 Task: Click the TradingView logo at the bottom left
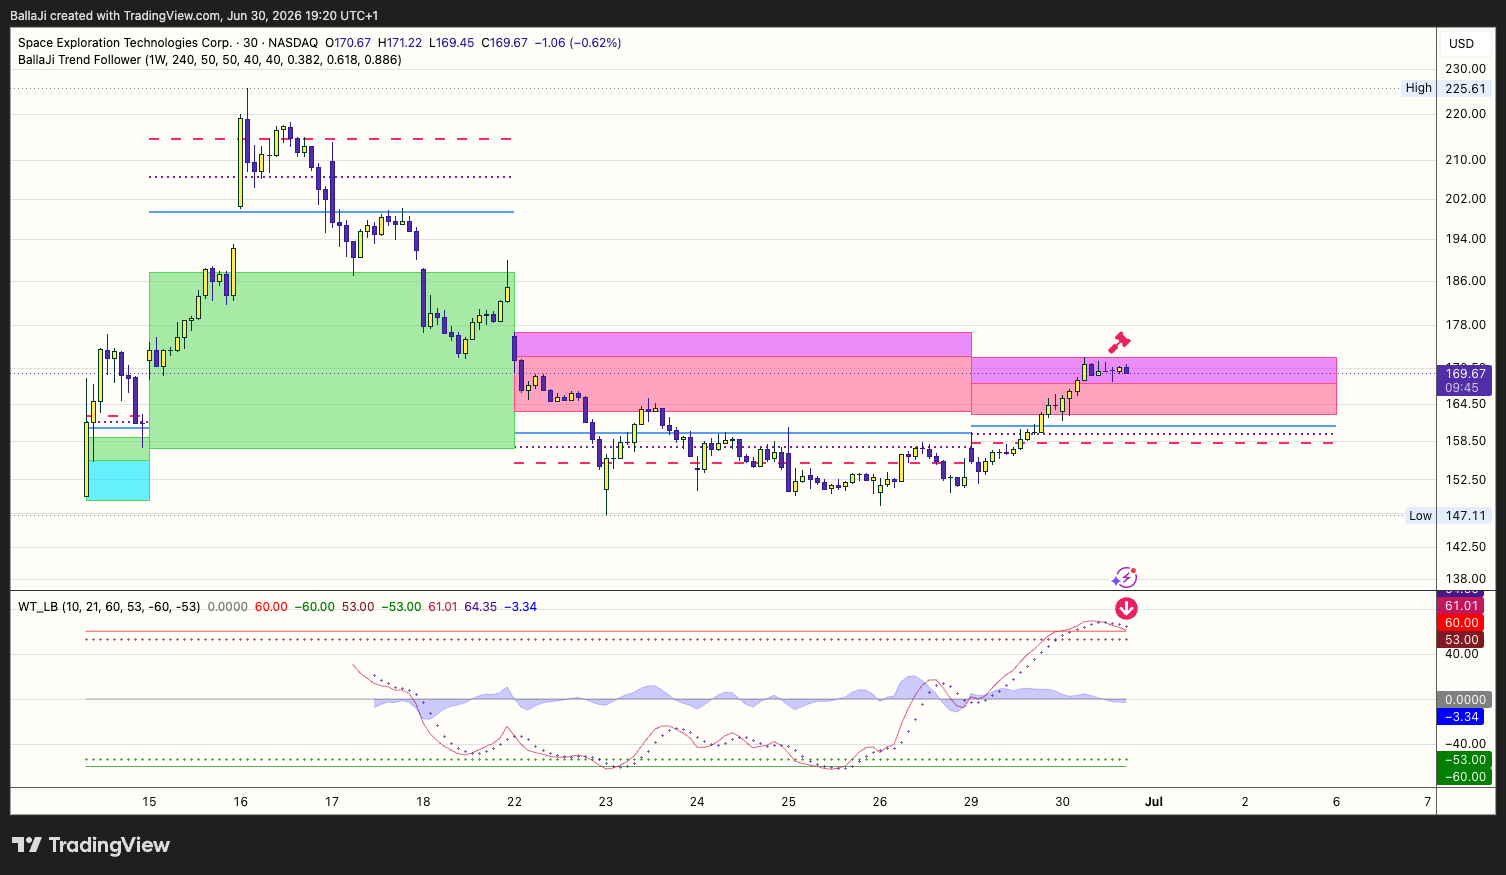tap(91, 845)
